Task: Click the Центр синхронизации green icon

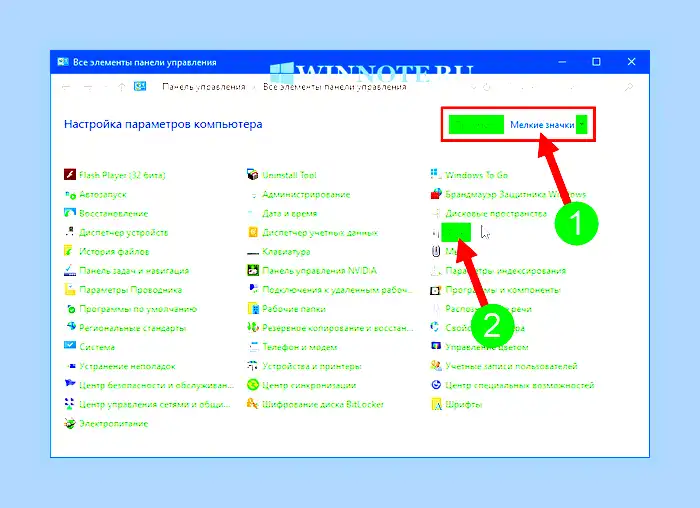Action: point(253,385)
